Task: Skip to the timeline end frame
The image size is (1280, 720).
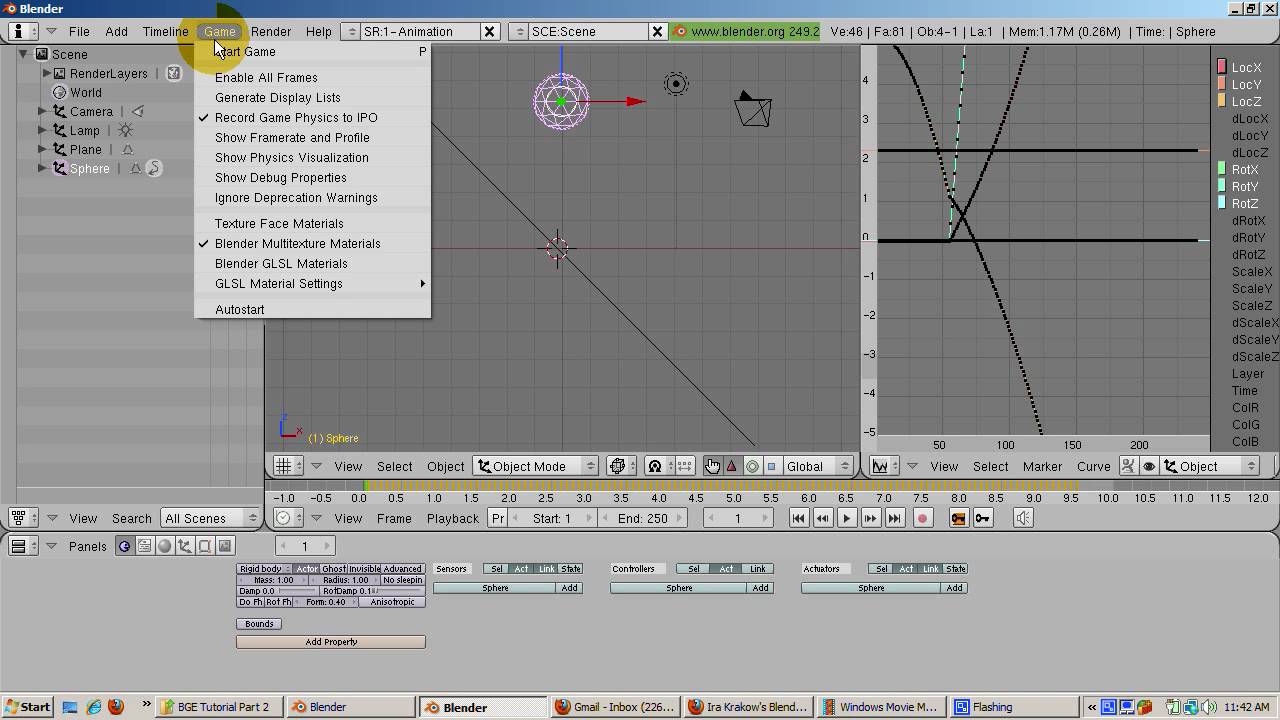Action: pos(895,518)
